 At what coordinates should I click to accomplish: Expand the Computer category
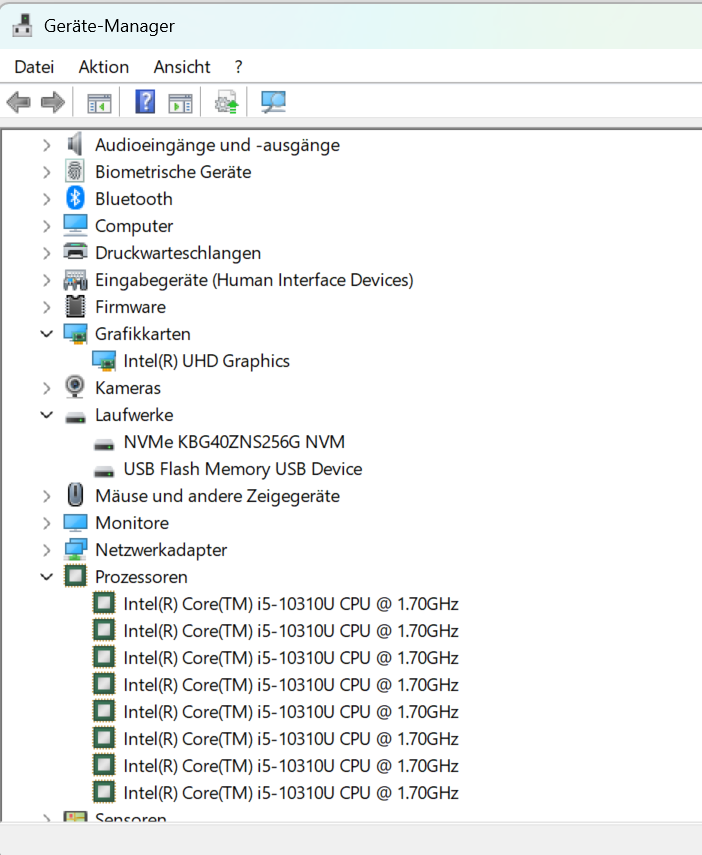[x=47, y=226]
